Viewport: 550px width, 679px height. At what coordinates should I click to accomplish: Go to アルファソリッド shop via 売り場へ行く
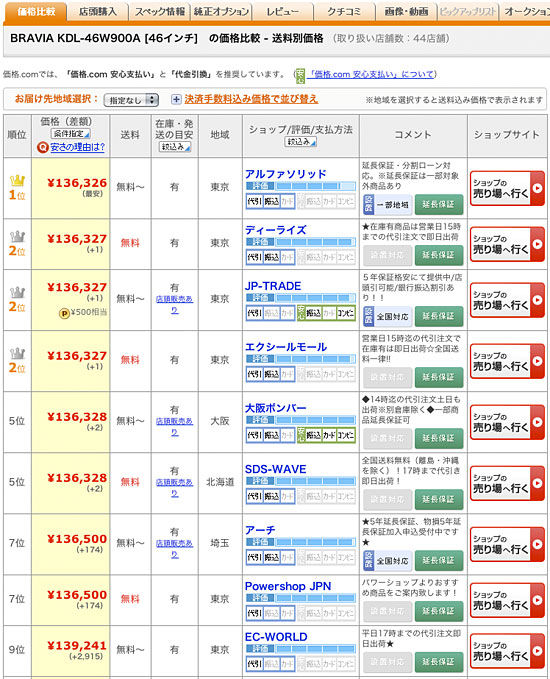click(507, 188)
